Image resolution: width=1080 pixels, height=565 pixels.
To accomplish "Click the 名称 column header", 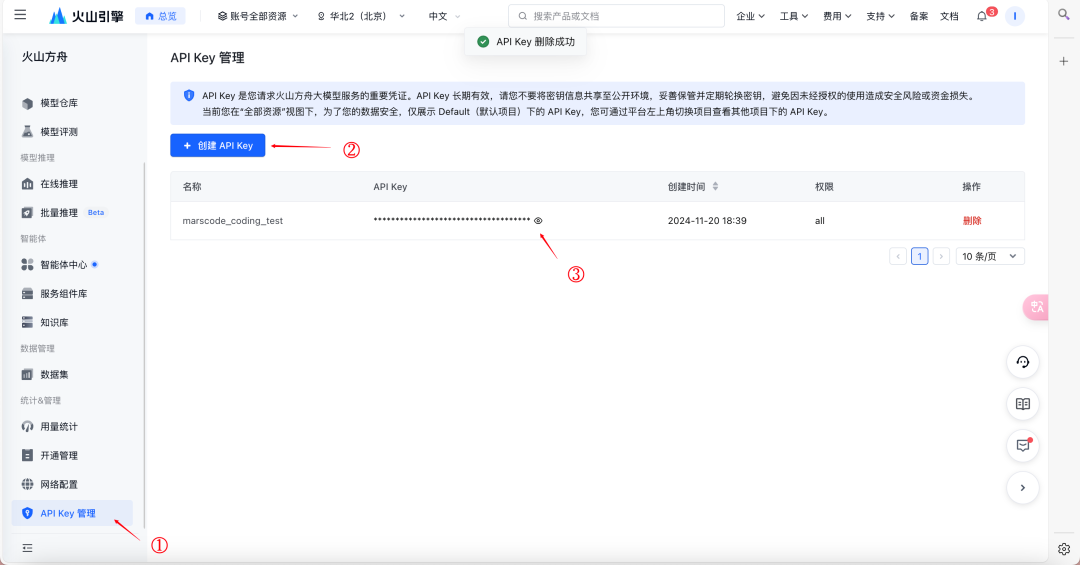I will [192, 187].
